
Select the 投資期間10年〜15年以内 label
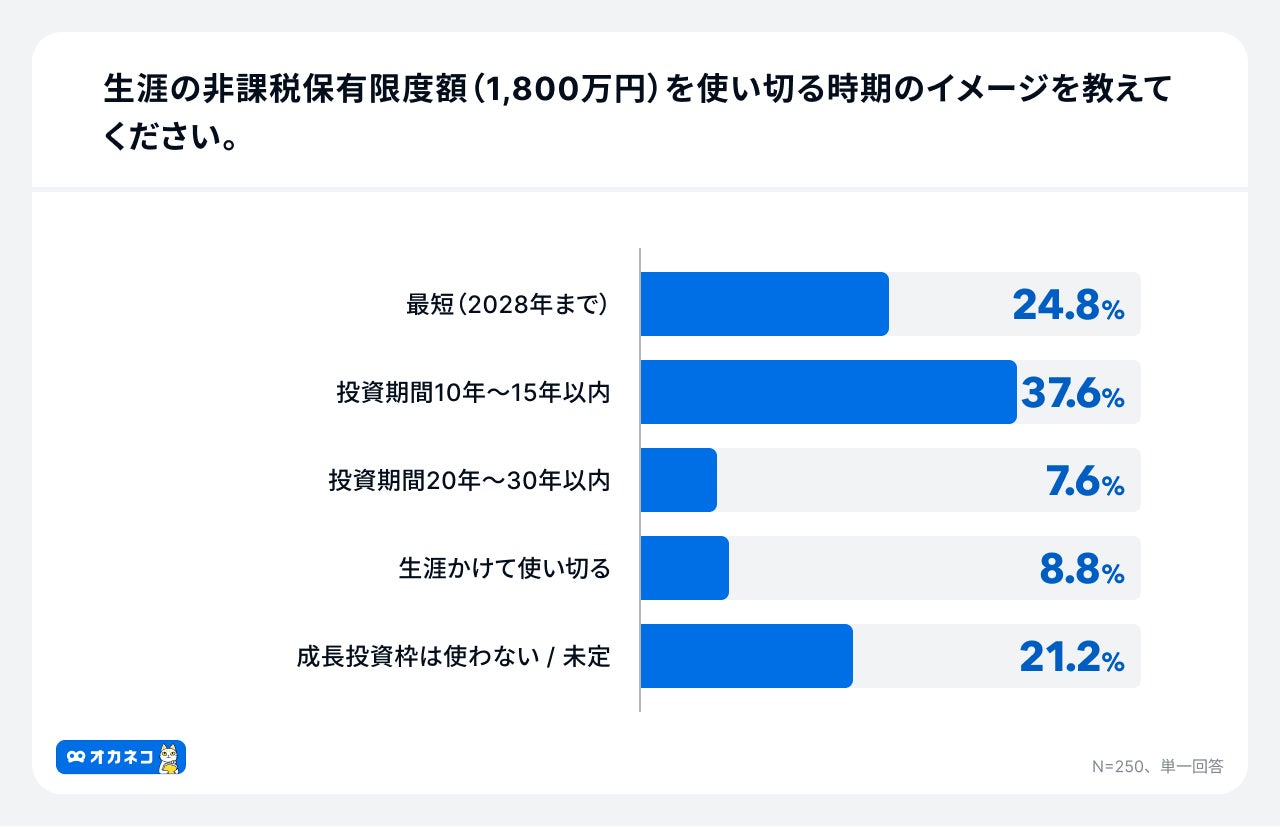tap(473, 393)
